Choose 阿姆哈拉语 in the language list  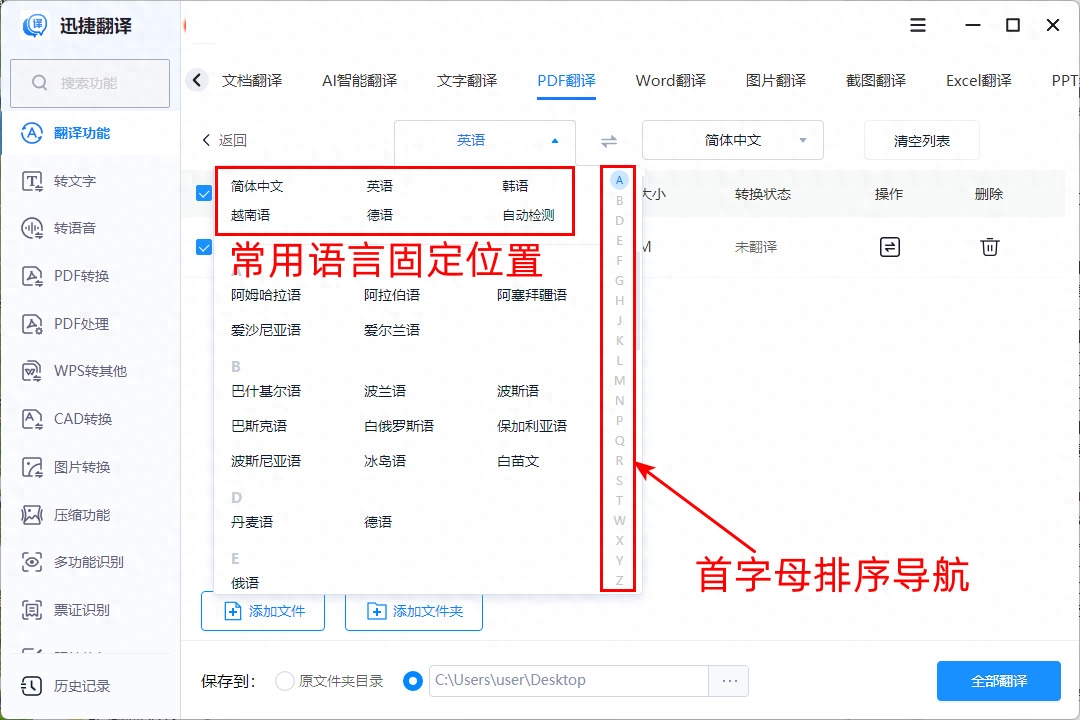pyautogui.click(x=266, y=296)
